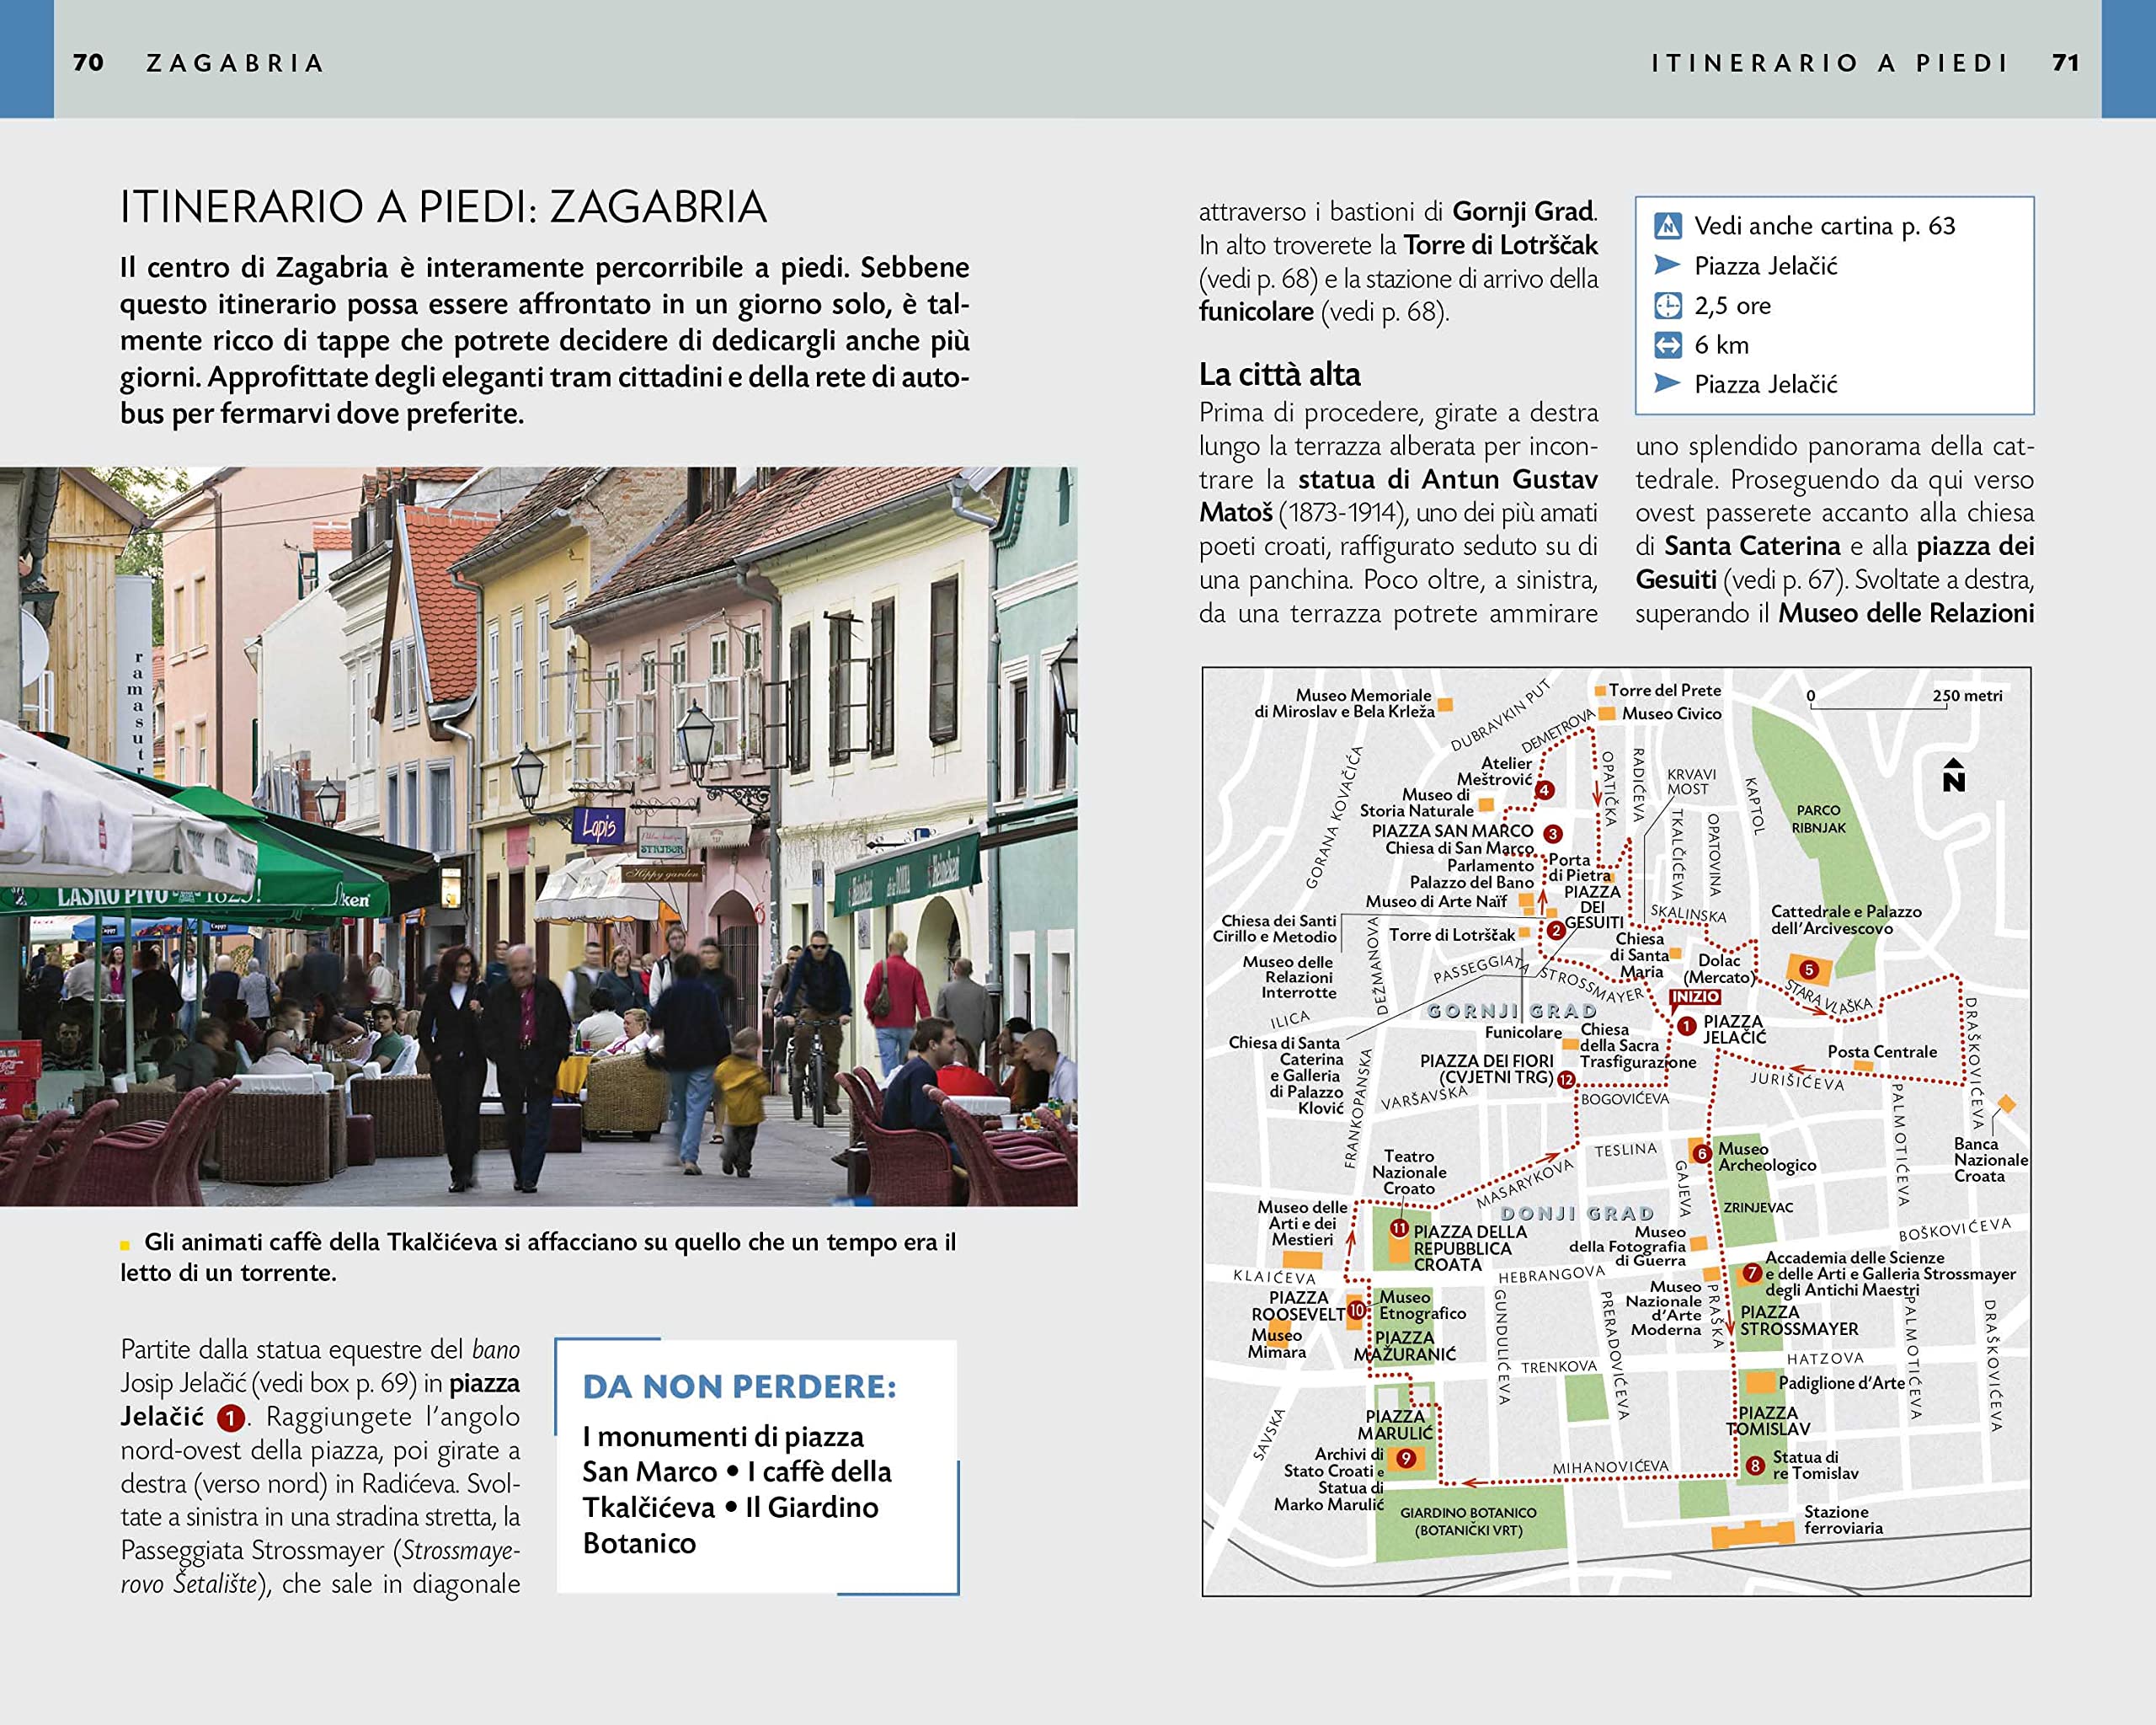Select map marker 2 near Torre di Lotrščak
Image resolution: width=2156 pixels, height=1725 pixels.
point(1556,930)
